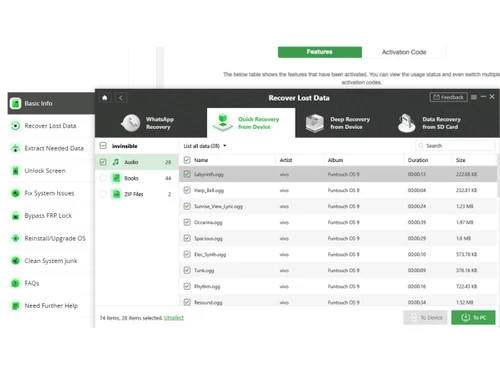Open Clean System Junk in sidebar

tap(51, 261)
